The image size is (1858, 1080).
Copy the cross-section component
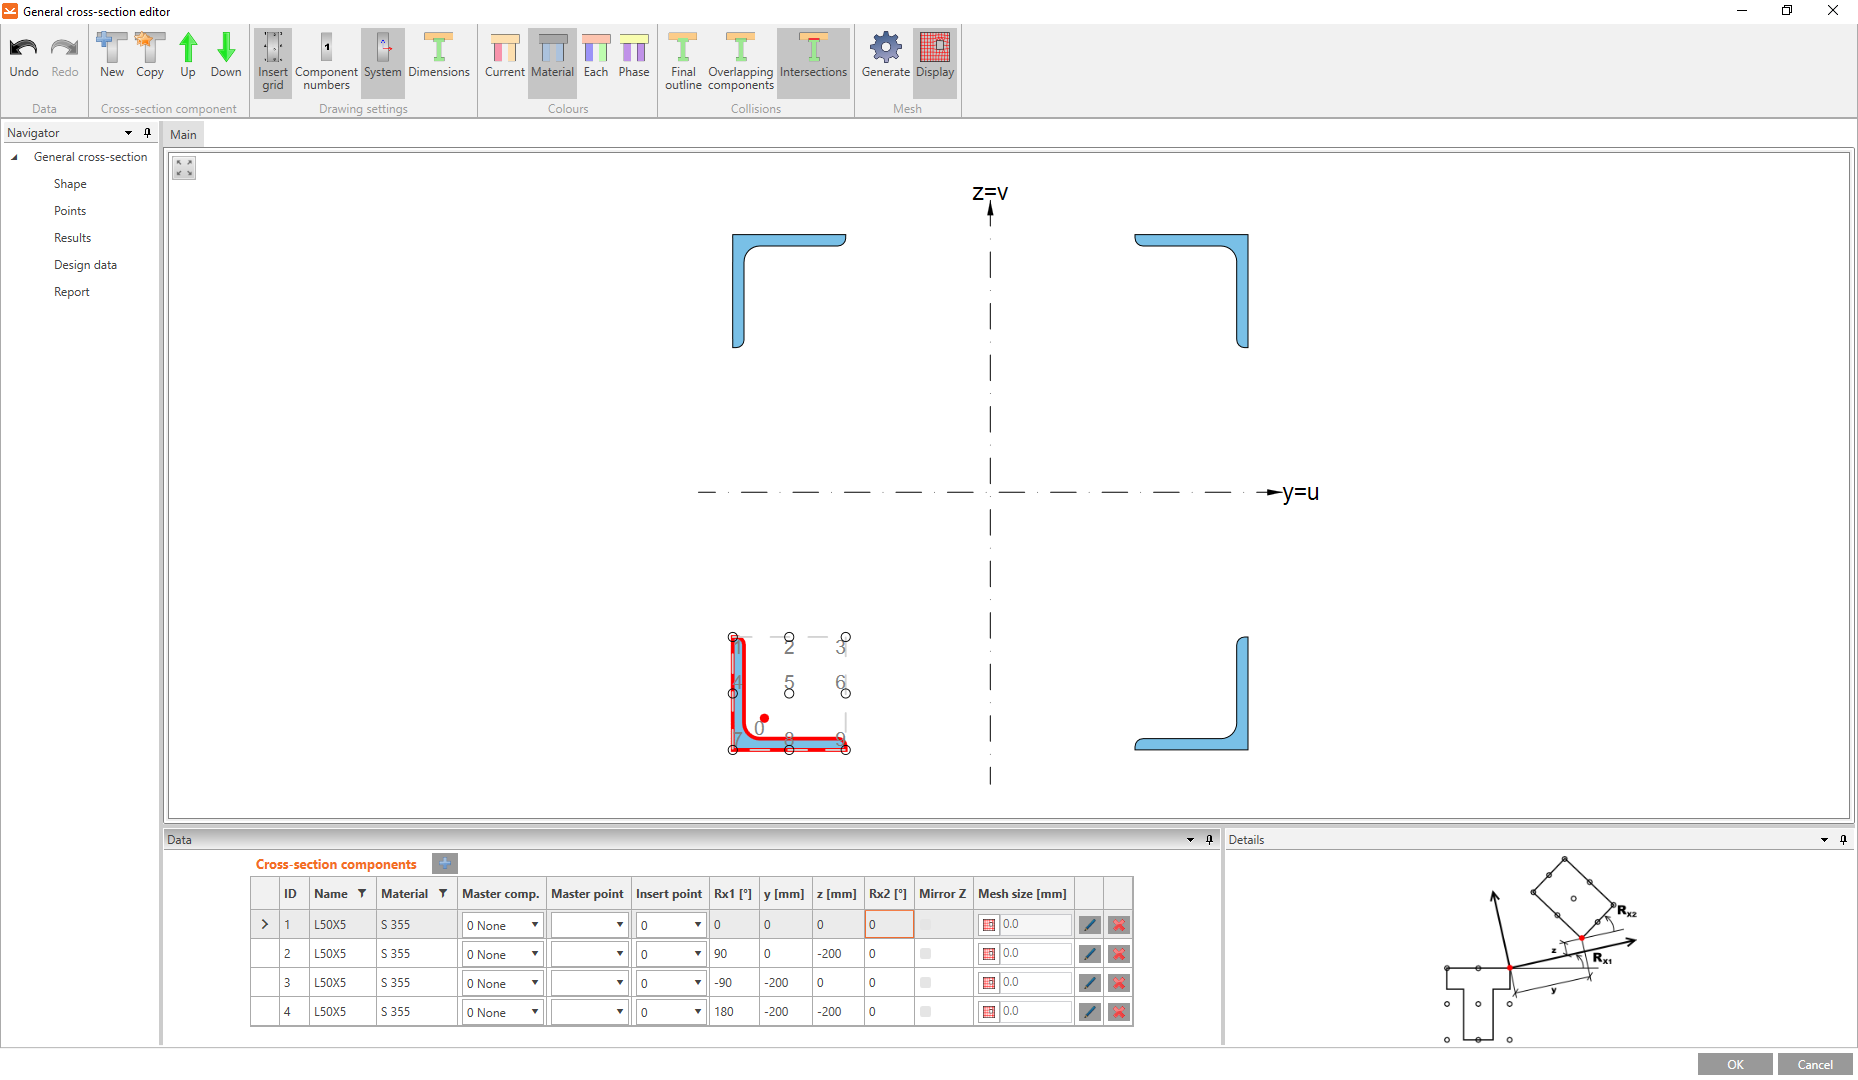coord(150,56)
